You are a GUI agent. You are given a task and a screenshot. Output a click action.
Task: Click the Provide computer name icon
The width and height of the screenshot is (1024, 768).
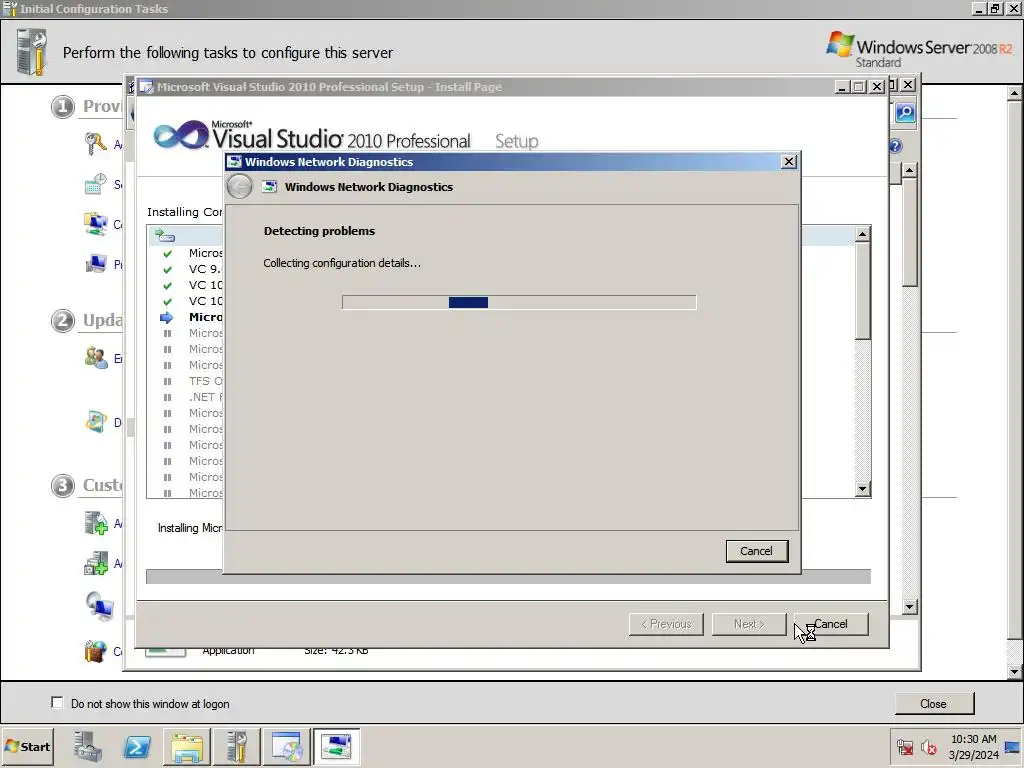click(x=95, y=264)
